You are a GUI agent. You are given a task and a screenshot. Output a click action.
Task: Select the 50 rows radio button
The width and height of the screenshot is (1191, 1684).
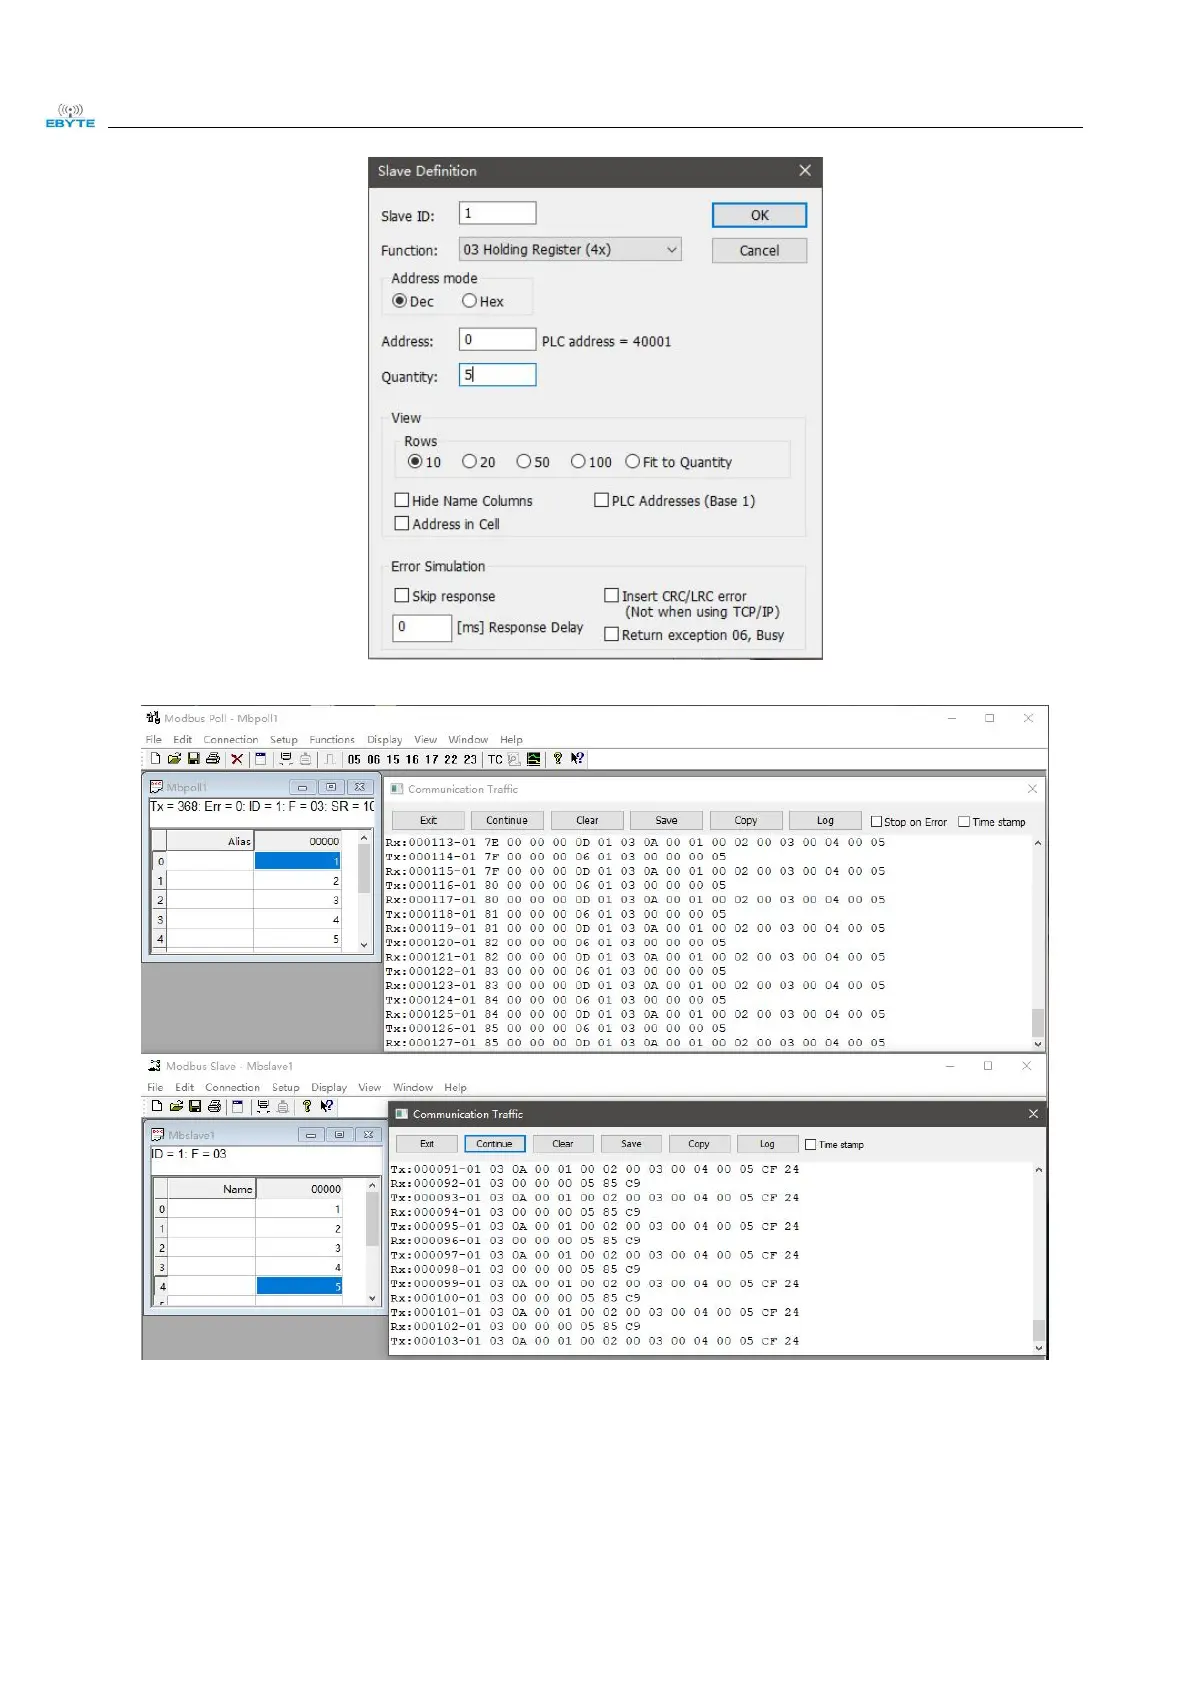[x=523, y=461]
